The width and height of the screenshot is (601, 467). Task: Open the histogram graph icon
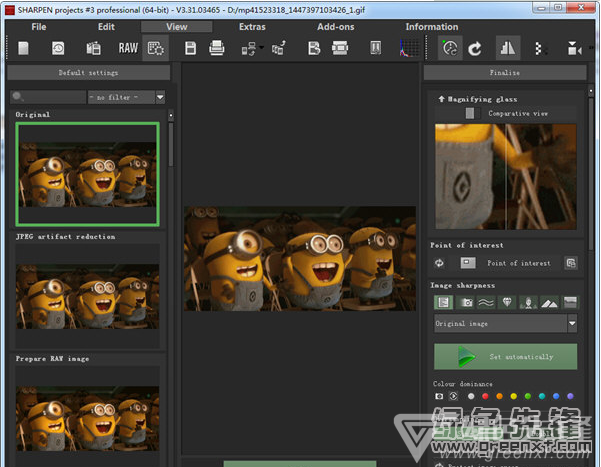click(409, 48)
